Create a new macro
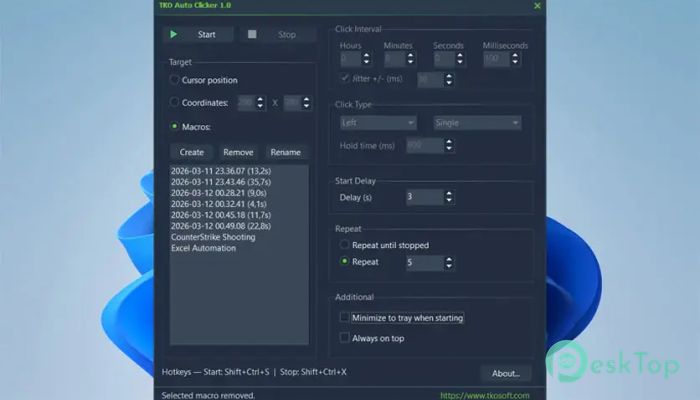700x400 pixels. point(192,152)
